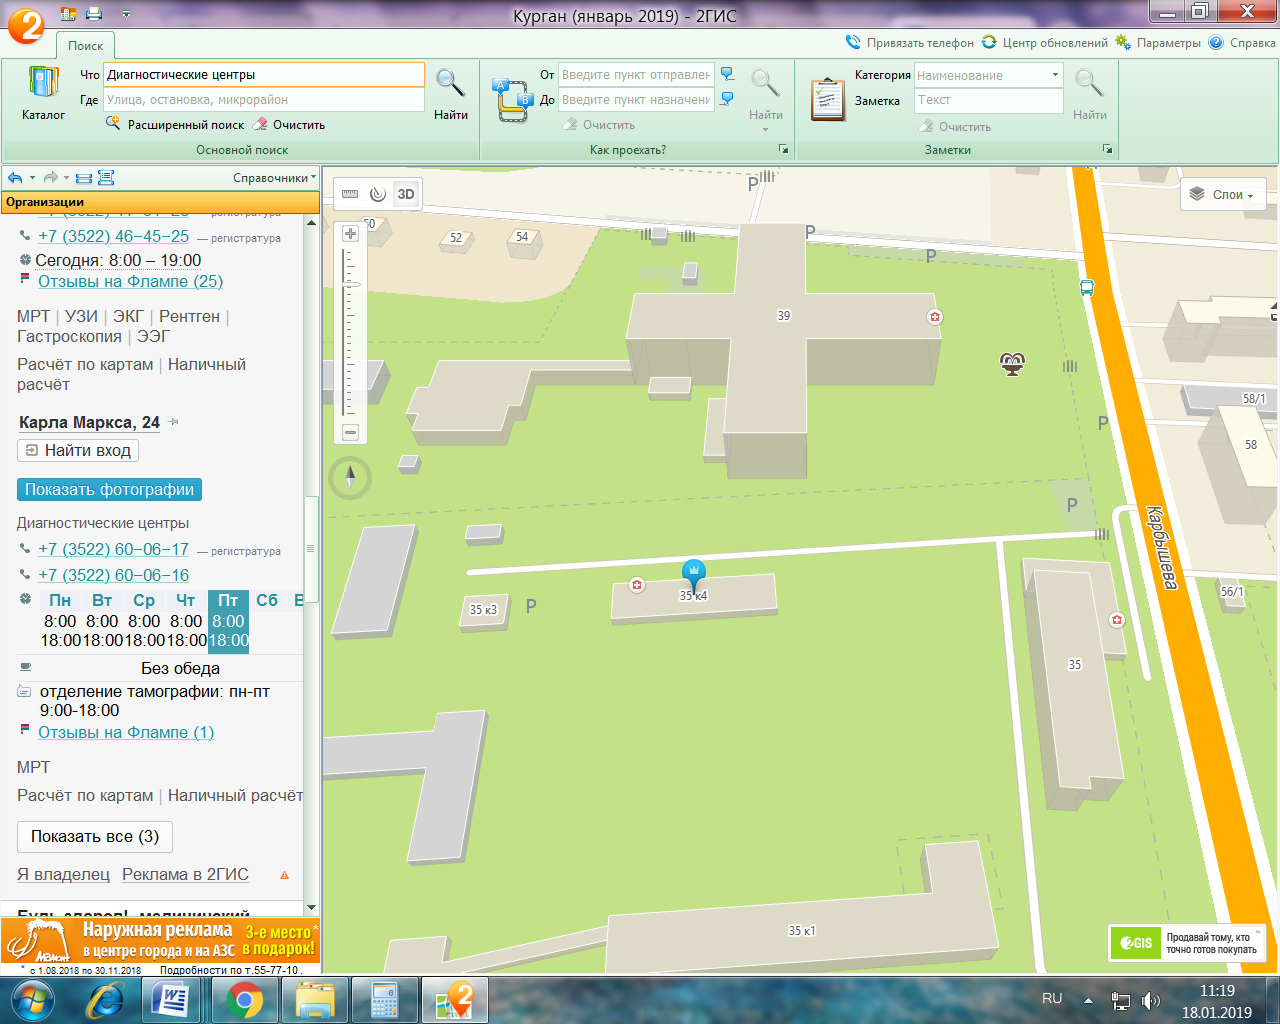
Task: Click the Наружная реклама banner
Action: [160, 941]
